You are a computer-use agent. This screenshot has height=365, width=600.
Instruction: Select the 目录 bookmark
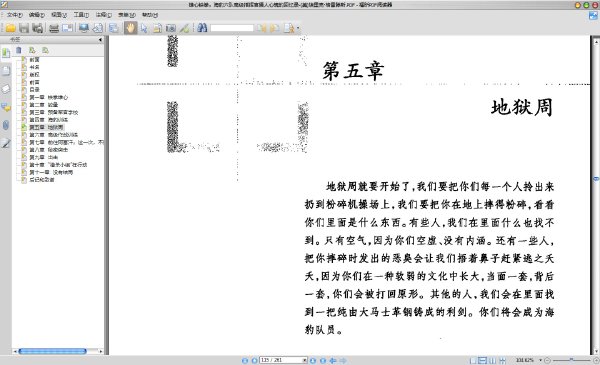point(34,90)
